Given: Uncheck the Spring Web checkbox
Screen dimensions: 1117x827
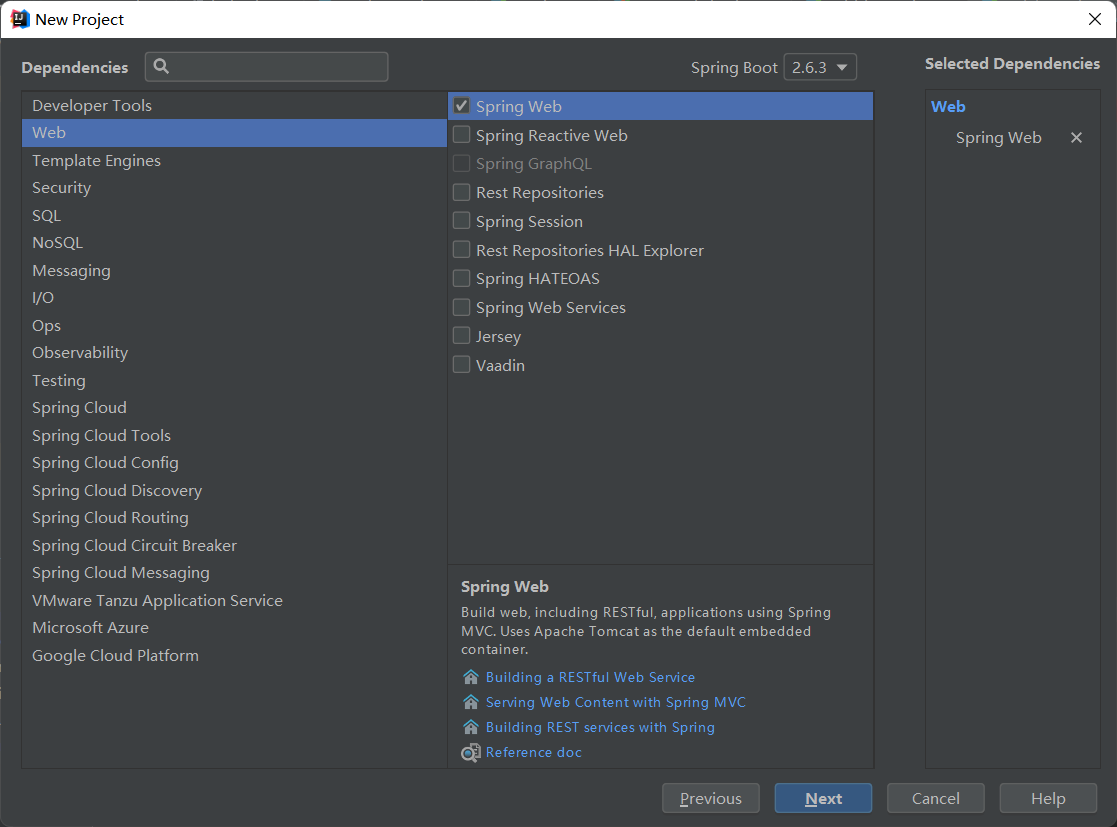Looking at the screenshot, I should [x=462, y=106].
